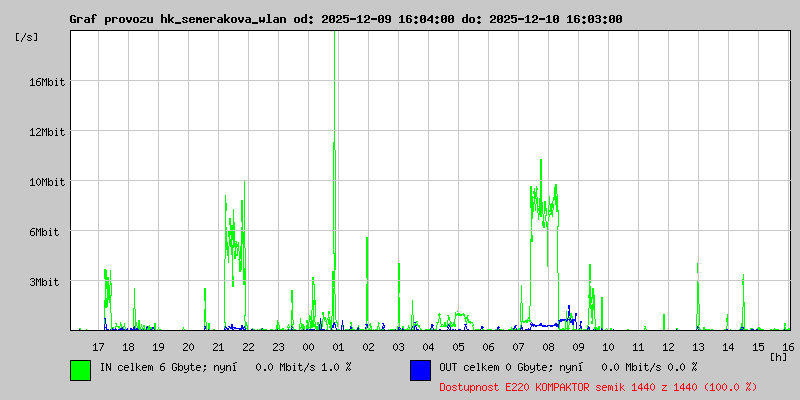
Task: Click the hour label '13' on x-axis
Action: click(x=698, y=347)
